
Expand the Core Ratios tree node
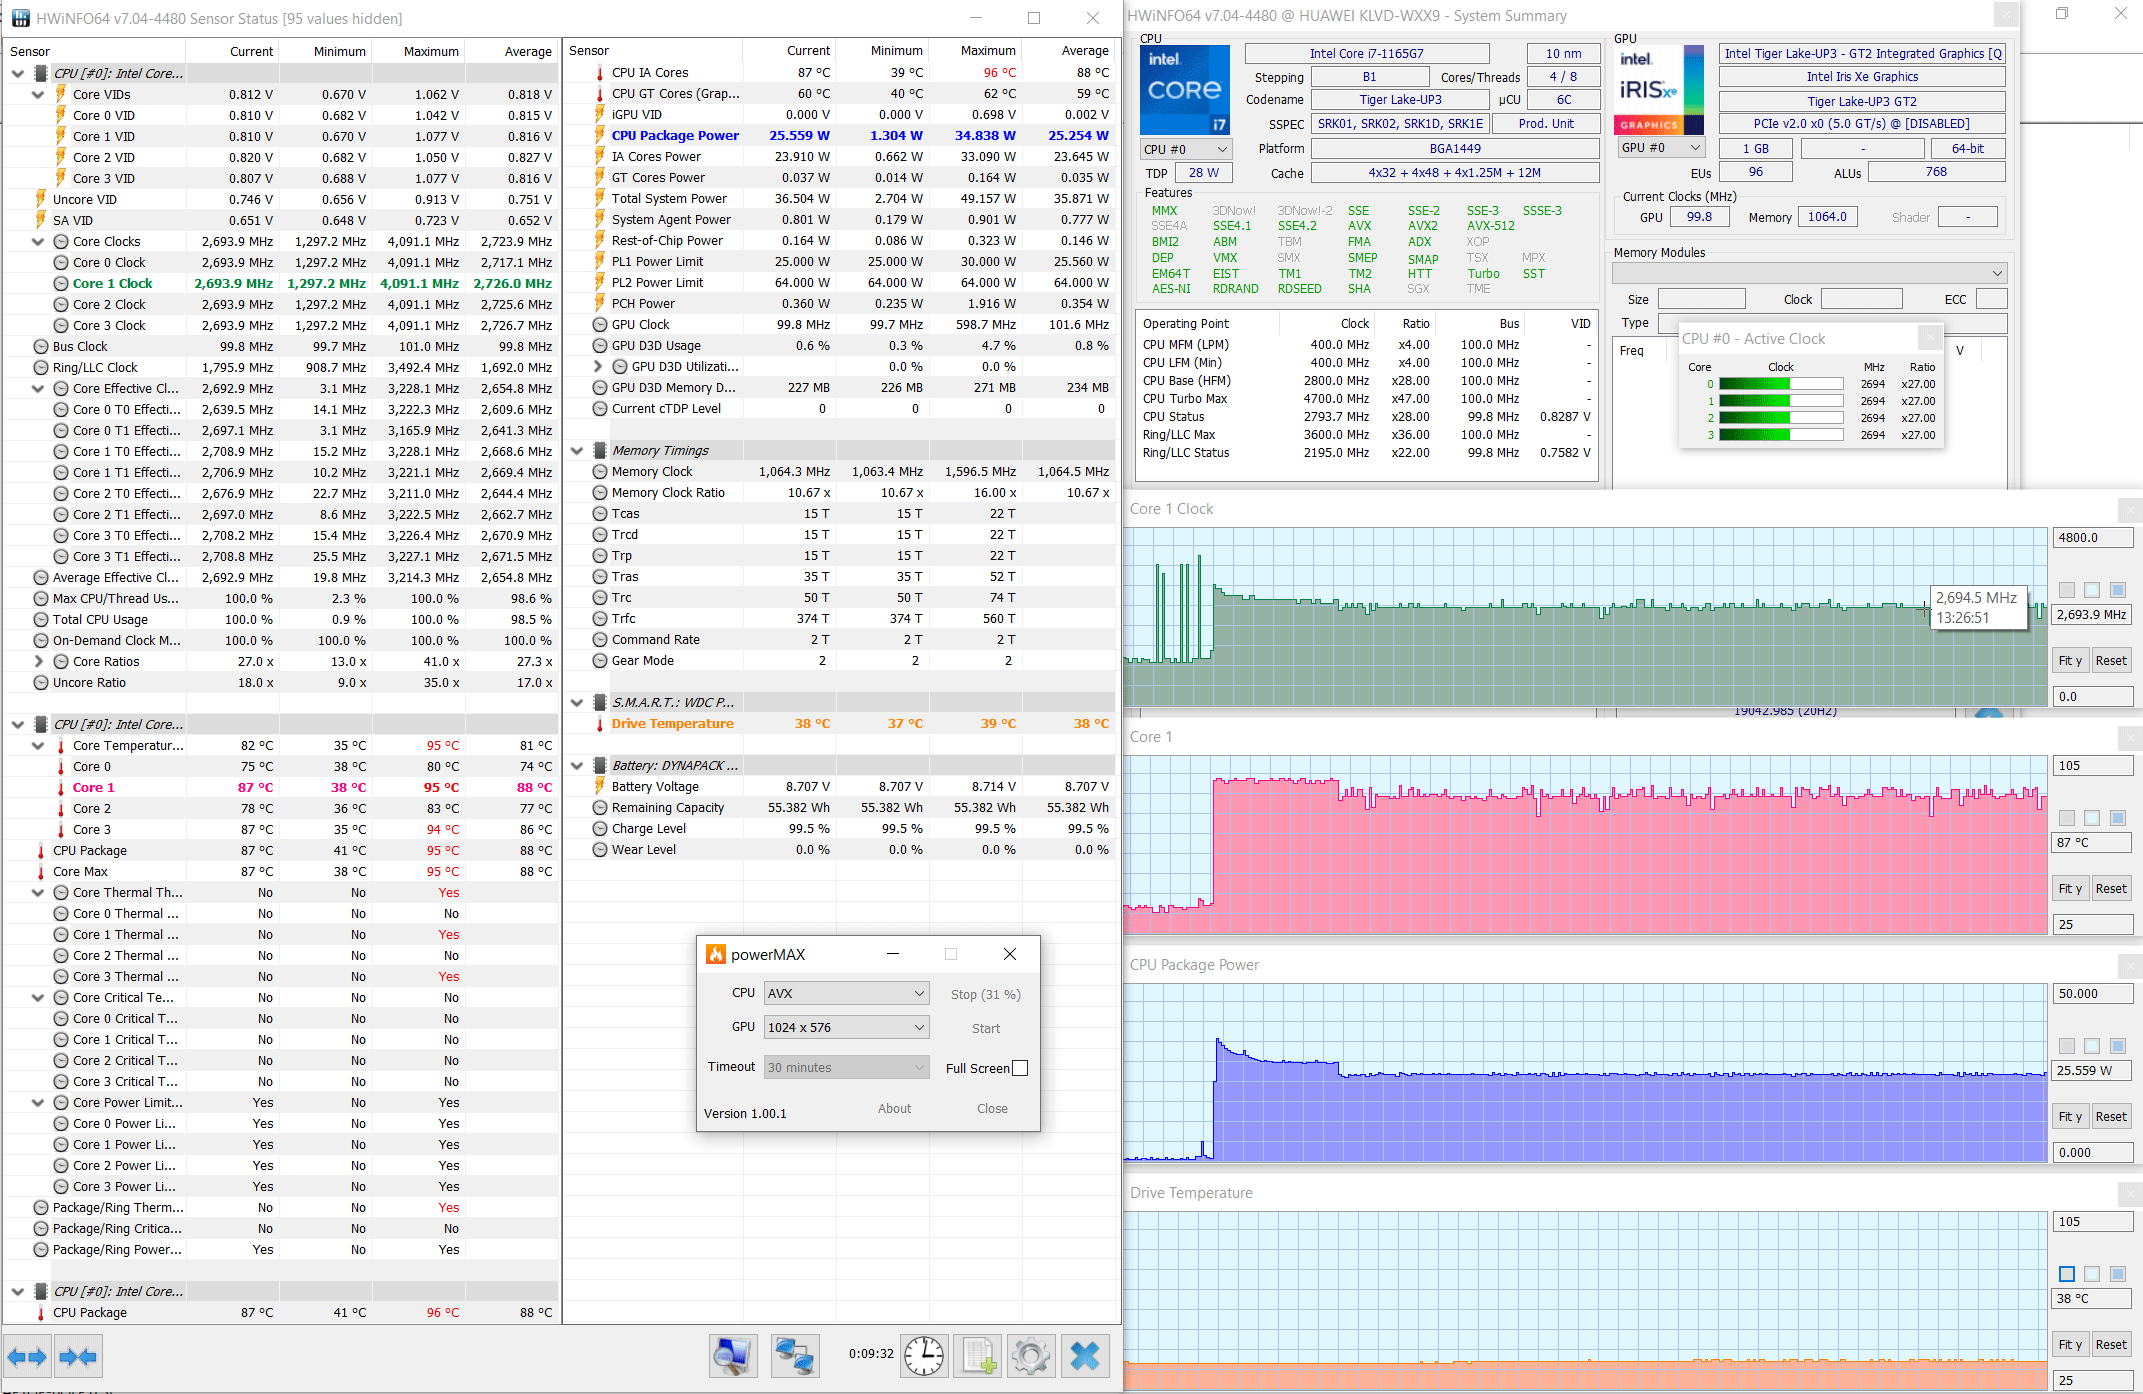tap(38, 661)
